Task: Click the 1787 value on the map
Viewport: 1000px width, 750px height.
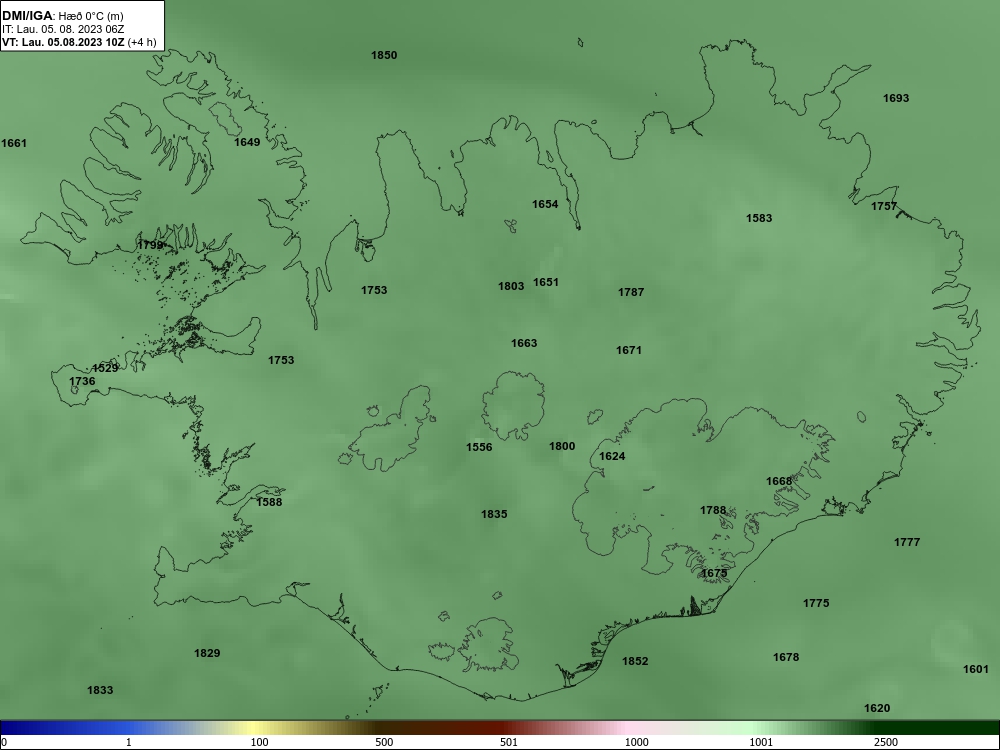Action: pos(631,292)
